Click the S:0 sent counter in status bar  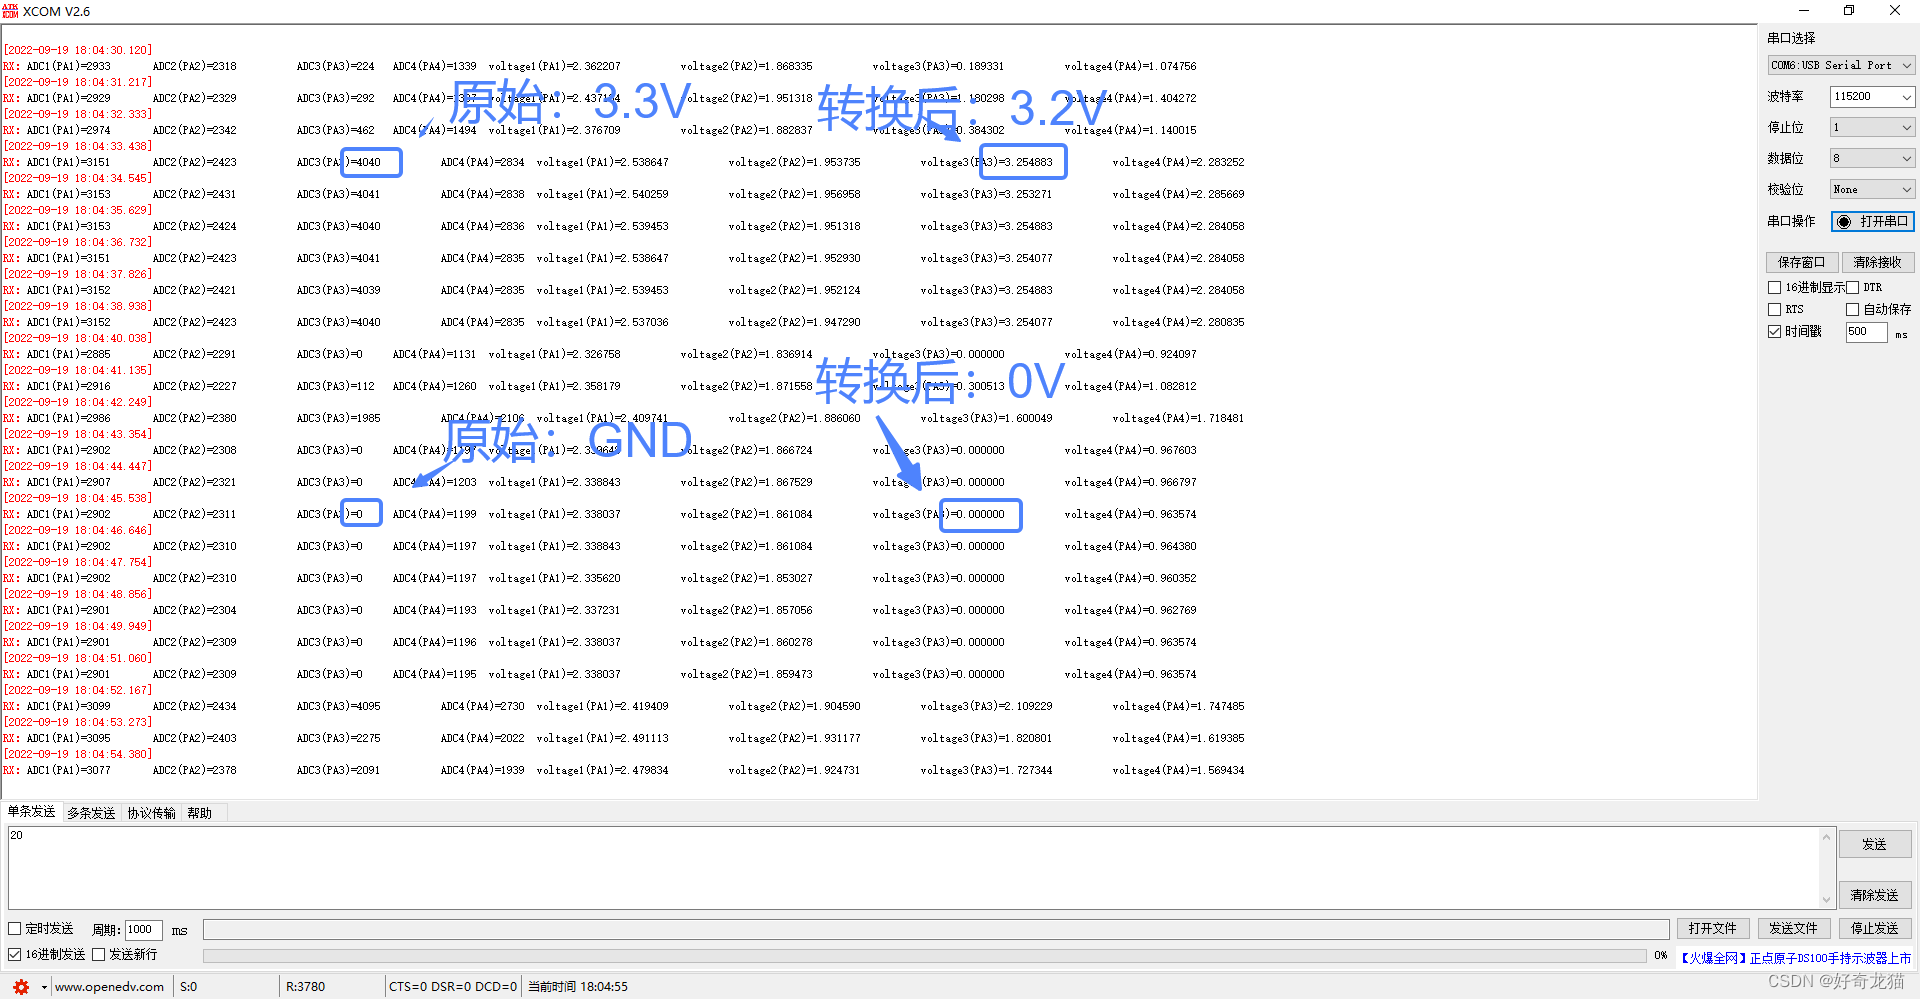click(188, 987)
